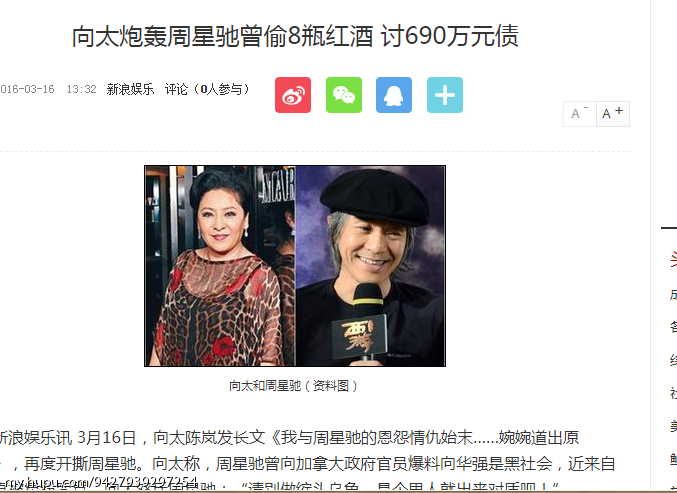Click the my.hupu.com watermark text
The image size is (677, 493).
(99, 482)
